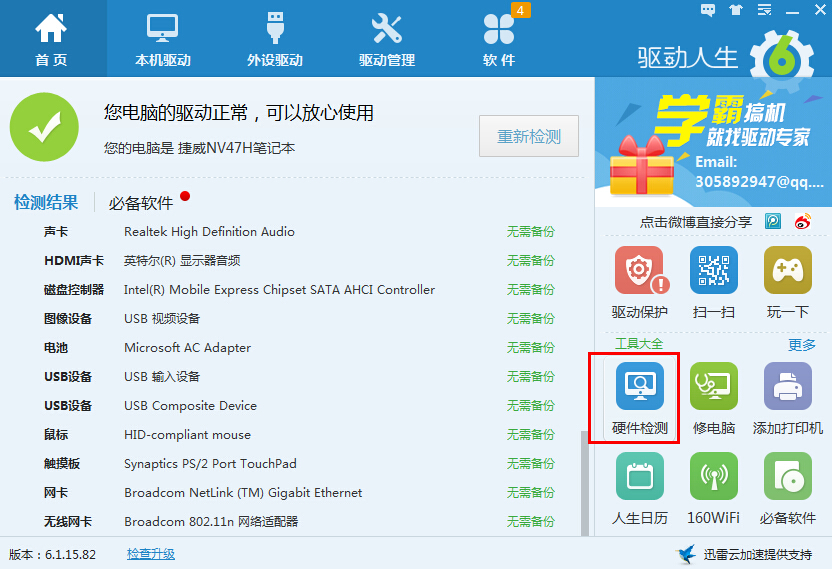
Task: Click the 点击微博直接分享 label
Action: click(x=696, y=222)
